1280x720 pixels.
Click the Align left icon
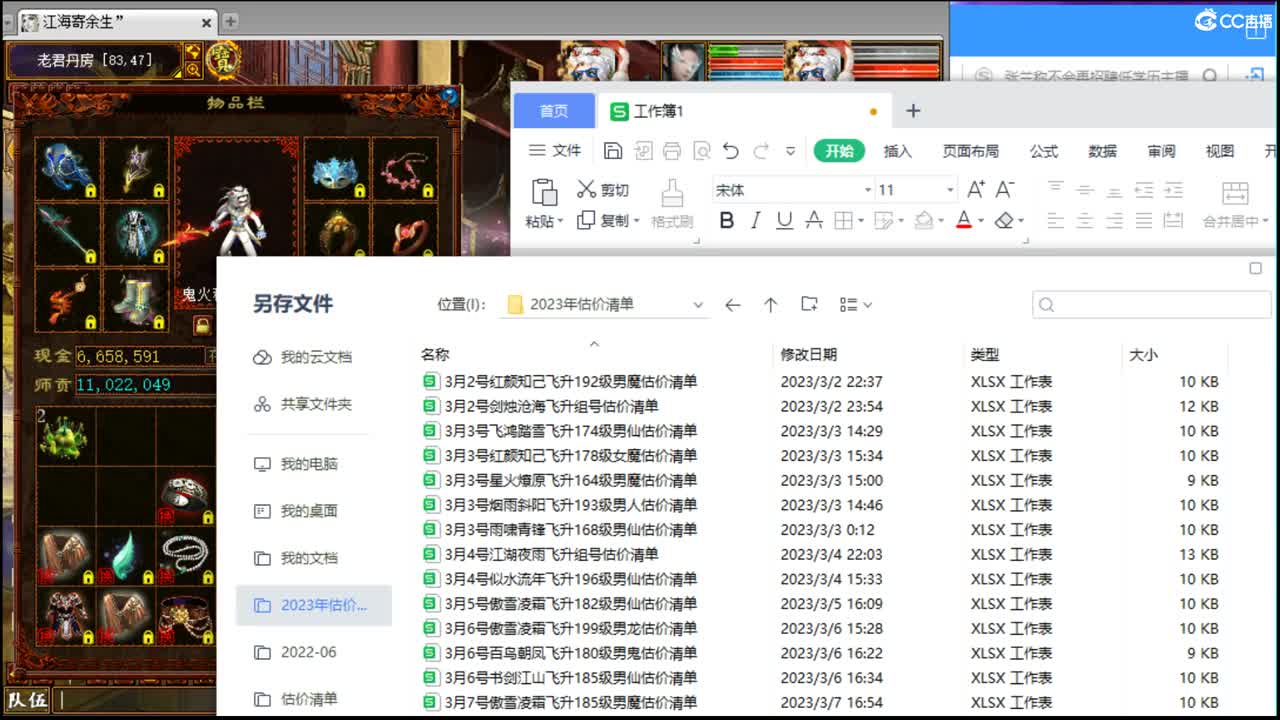pyautogui.click(x=1055, y=221)
